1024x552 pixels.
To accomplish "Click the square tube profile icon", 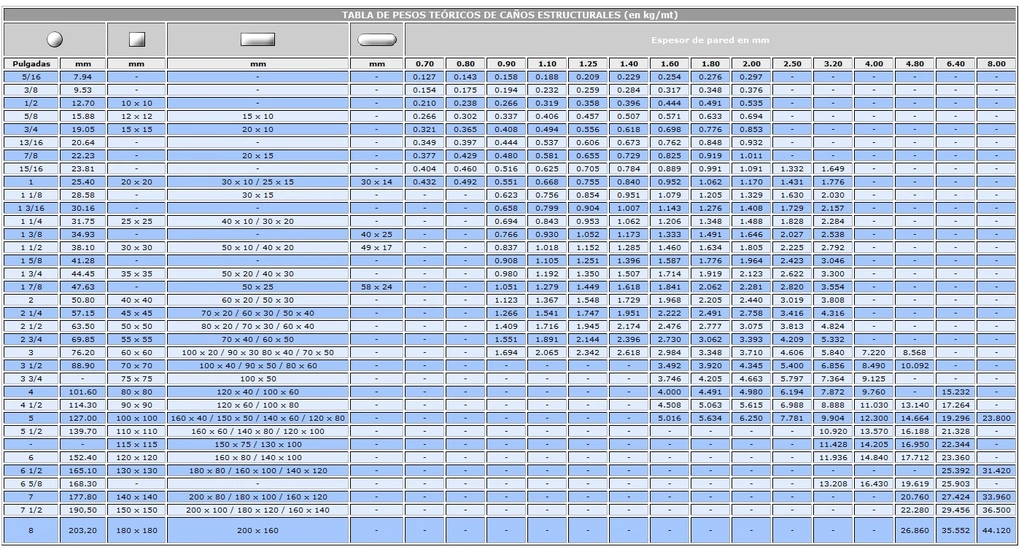I will click(x=138, y=39).
